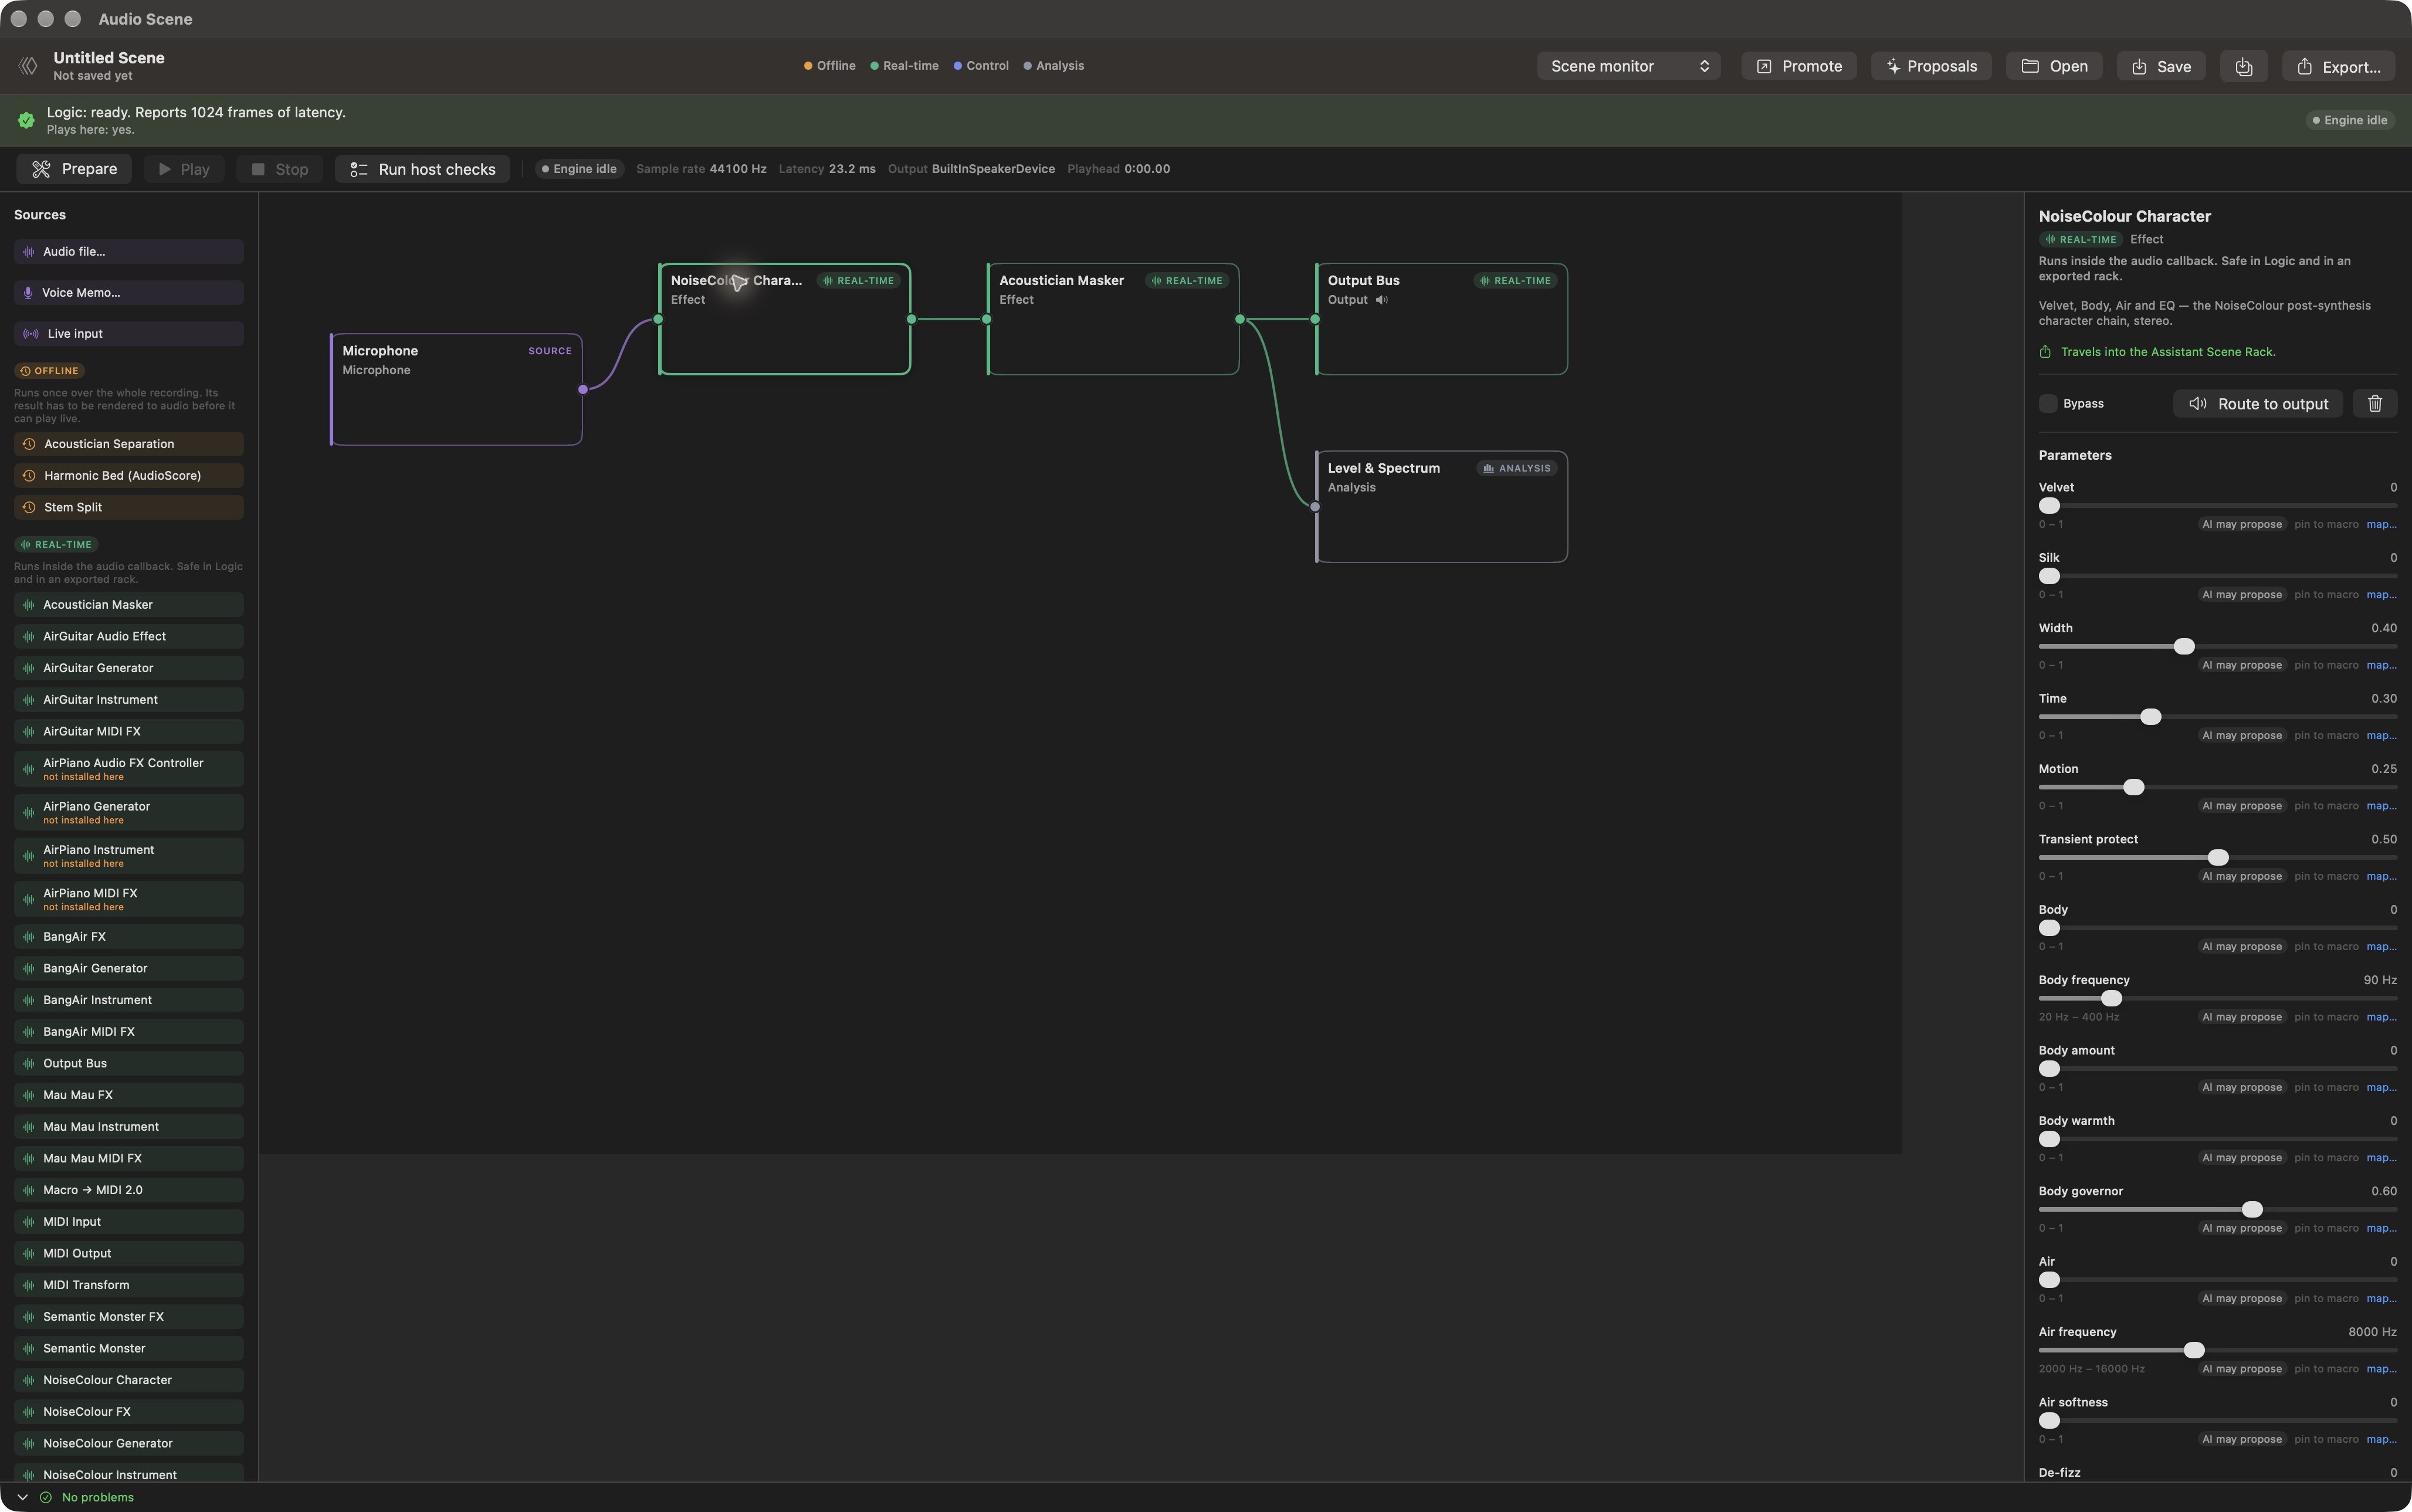Toggle pin to macro for Body governor
The height and width of the screenshot is (1512, 2412).
pyautogui.click(x=2326, y=1228)
